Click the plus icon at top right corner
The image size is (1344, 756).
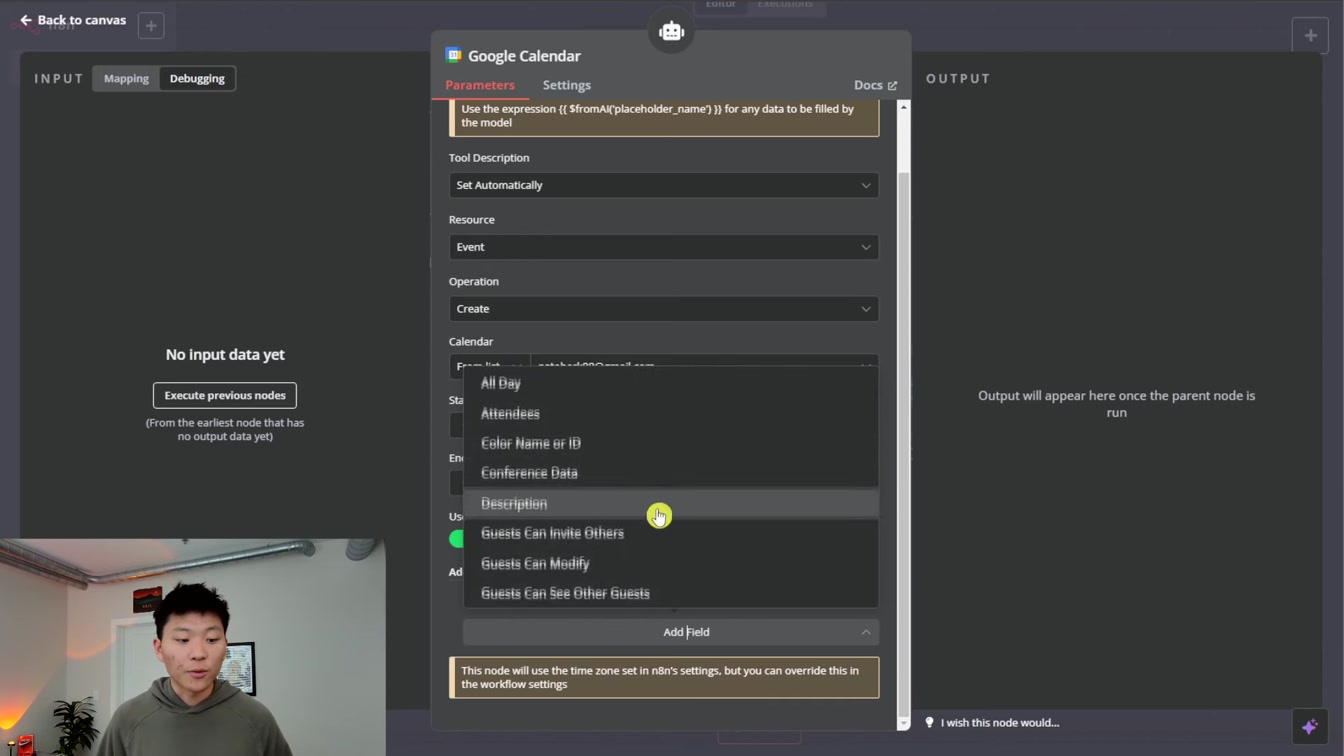point(1310,35)
